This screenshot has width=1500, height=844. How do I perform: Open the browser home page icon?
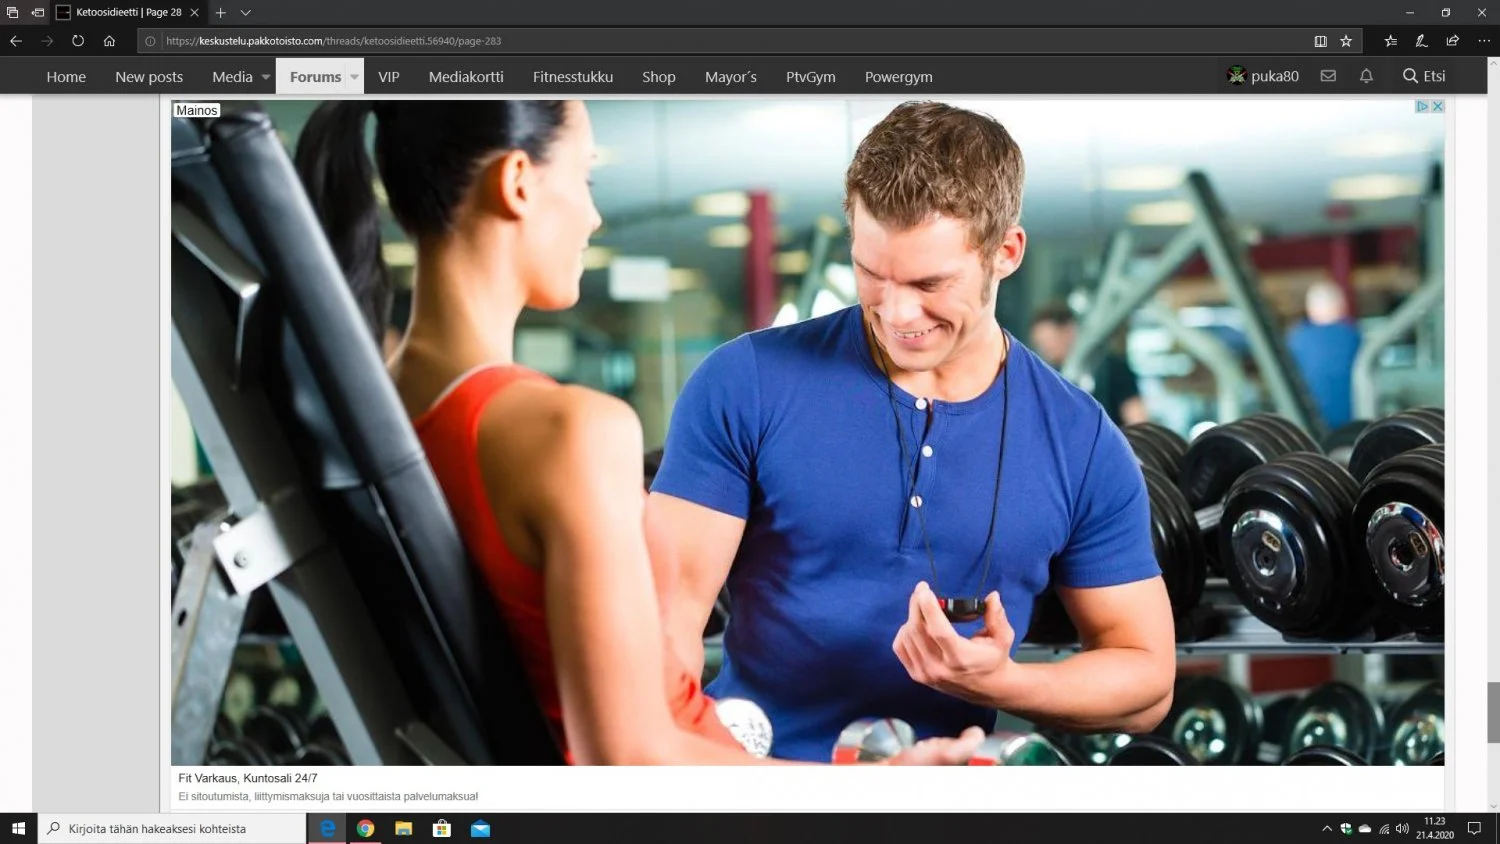(x=109, y=41)
